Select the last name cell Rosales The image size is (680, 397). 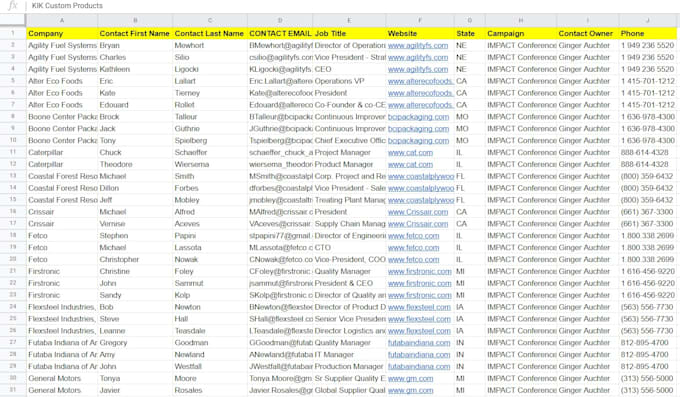(x=210, y=390)
